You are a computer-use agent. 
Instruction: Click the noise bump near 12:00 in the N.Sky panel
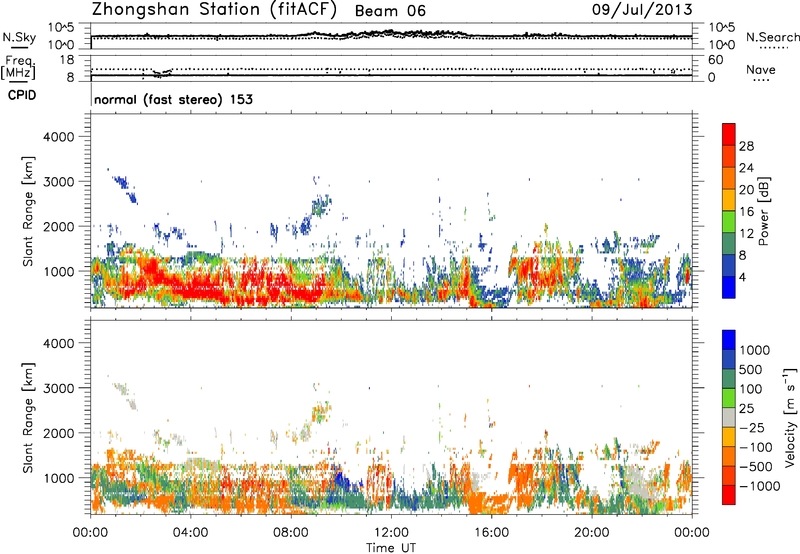391,33
